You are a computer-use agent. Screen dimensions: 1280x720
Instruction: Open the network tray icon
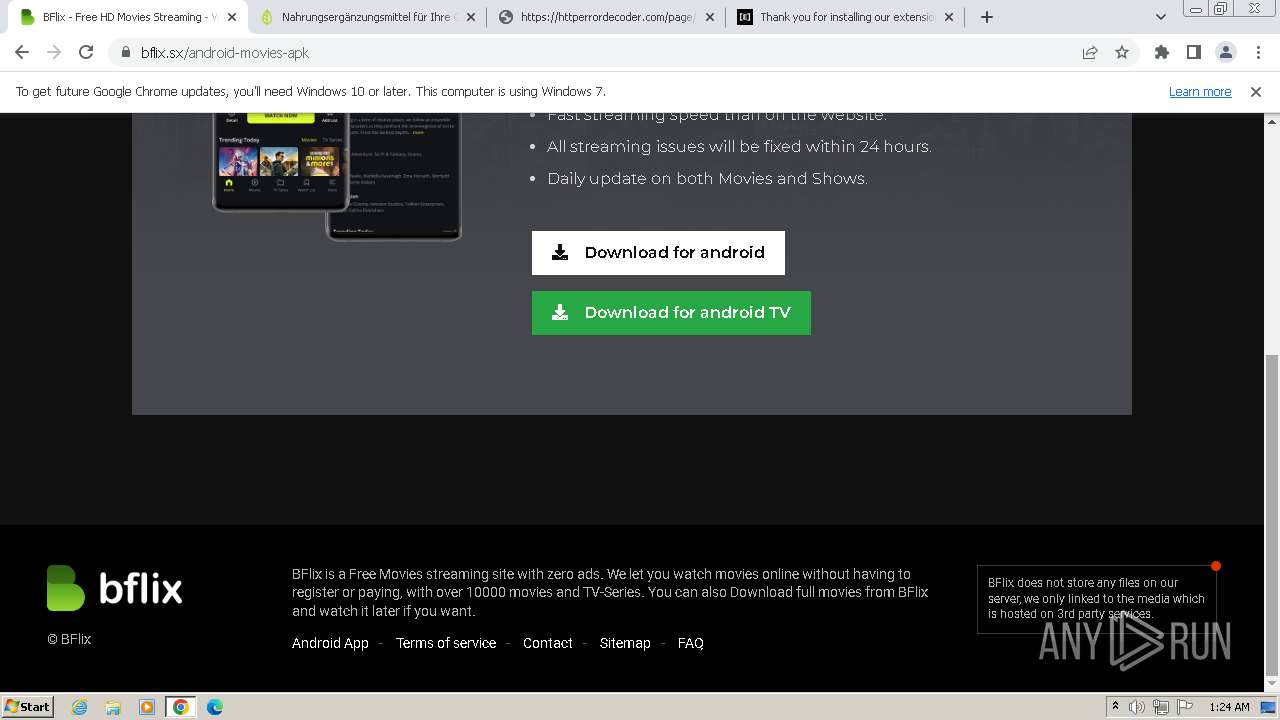point(1160,707)
